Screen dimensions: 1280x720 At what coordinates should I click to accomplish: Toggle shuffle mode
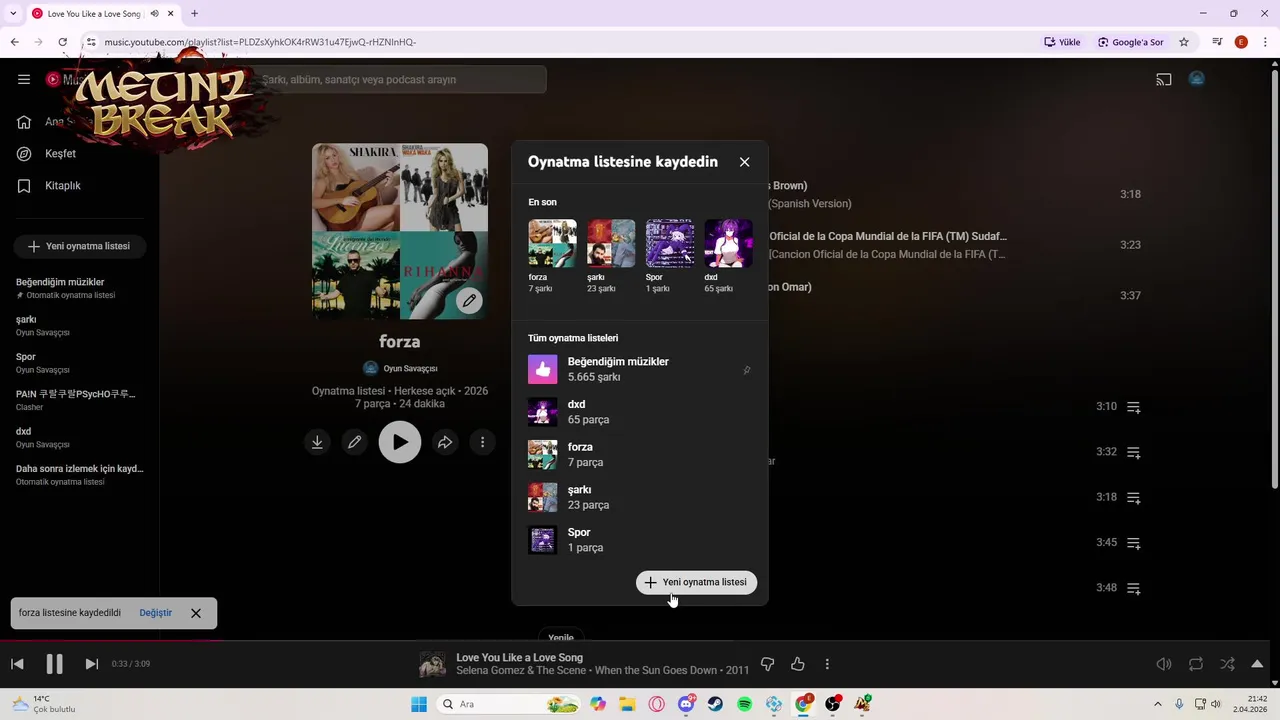pos(1227,664)
